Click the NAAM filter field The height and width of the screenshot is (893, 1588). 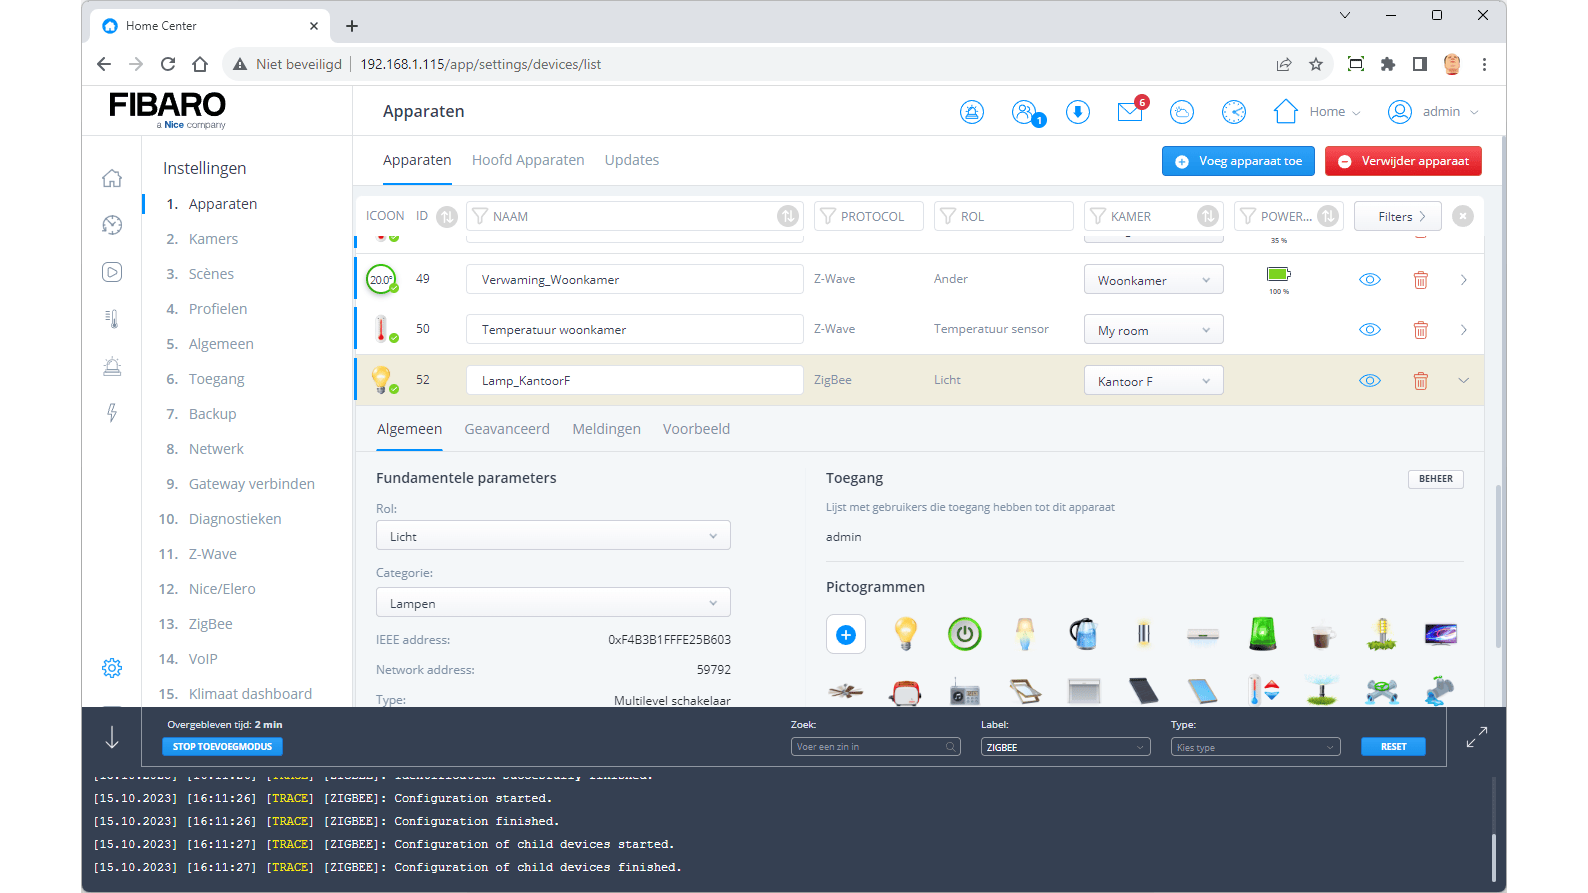click(634, 216)
